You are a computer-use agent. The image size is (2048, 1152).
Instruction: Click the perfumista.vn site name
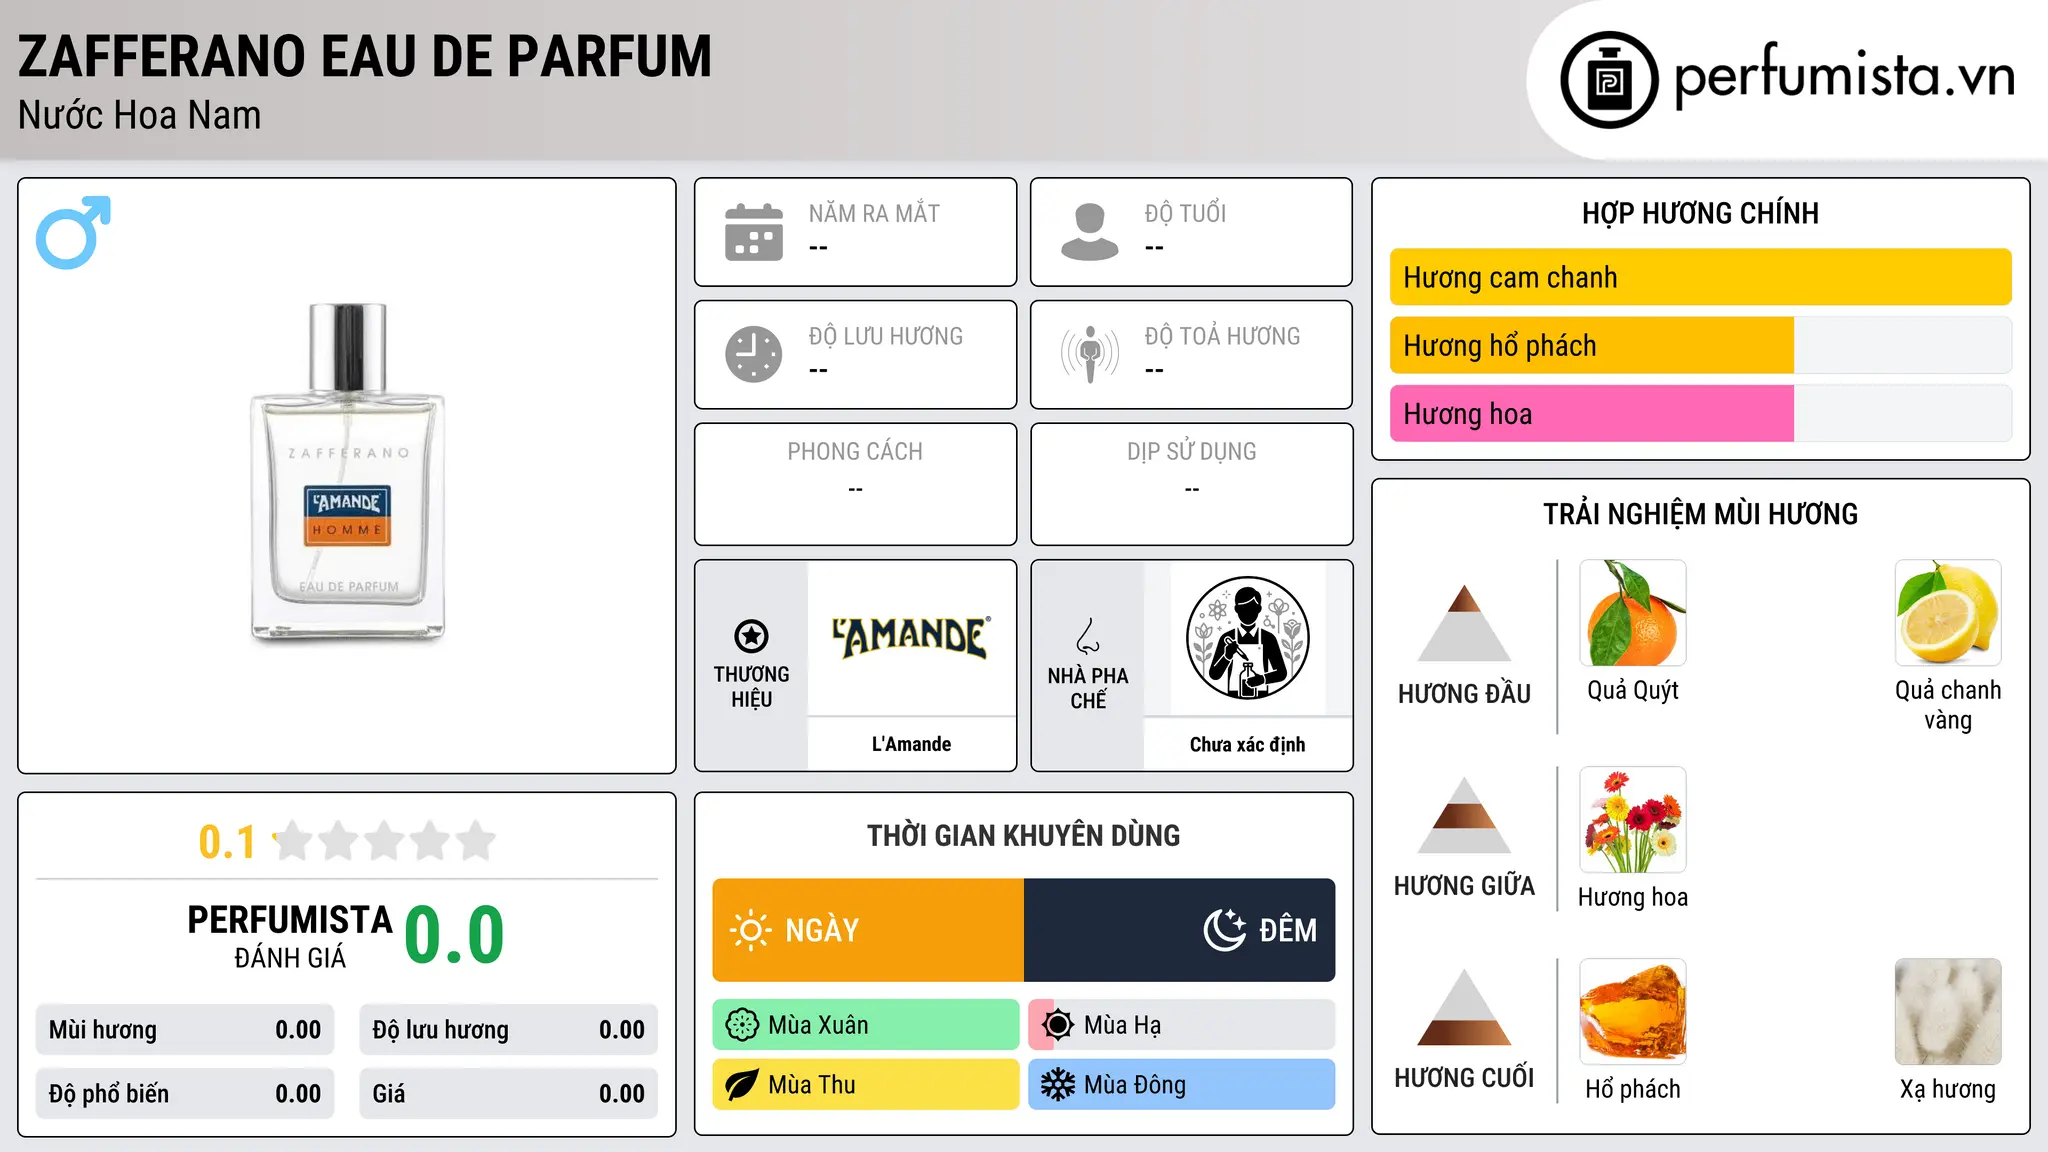[1844, 79]
